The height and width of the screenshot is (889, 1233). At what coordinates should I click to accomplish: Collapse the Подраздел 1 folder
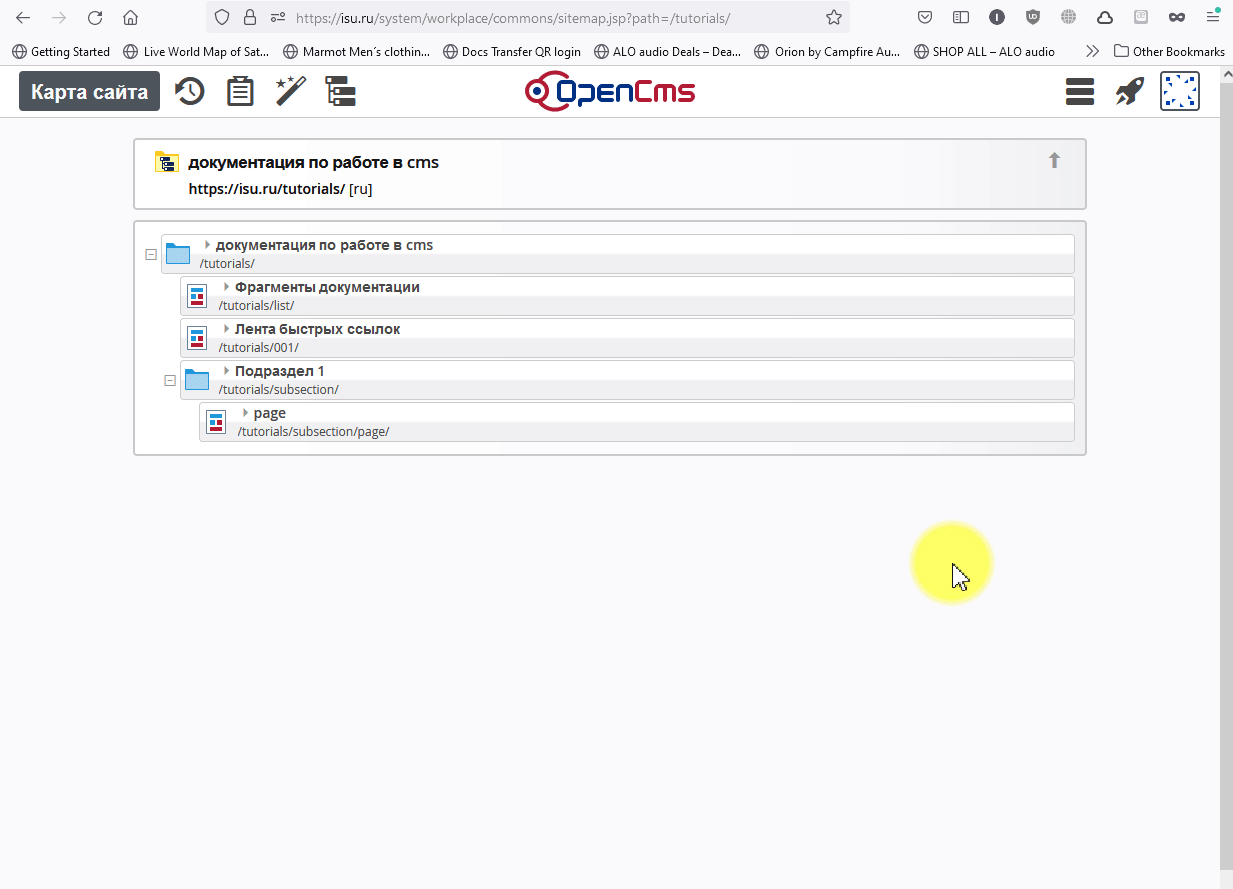(170, 381)
